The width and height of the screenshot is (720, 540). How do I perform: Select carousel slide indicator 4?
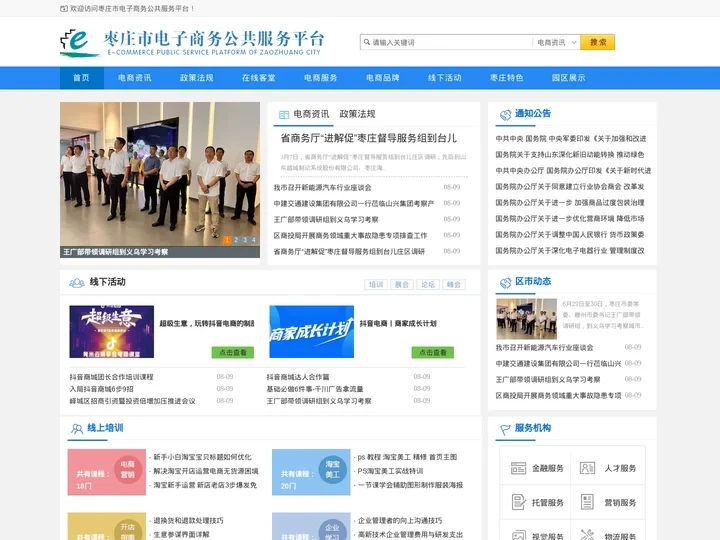pyautogui.click(x=253, y=240)
